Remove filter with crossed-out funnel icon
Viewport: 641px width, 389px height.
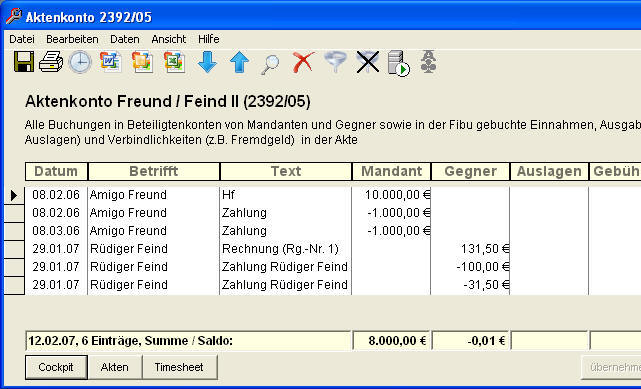[x=368, y=62]
